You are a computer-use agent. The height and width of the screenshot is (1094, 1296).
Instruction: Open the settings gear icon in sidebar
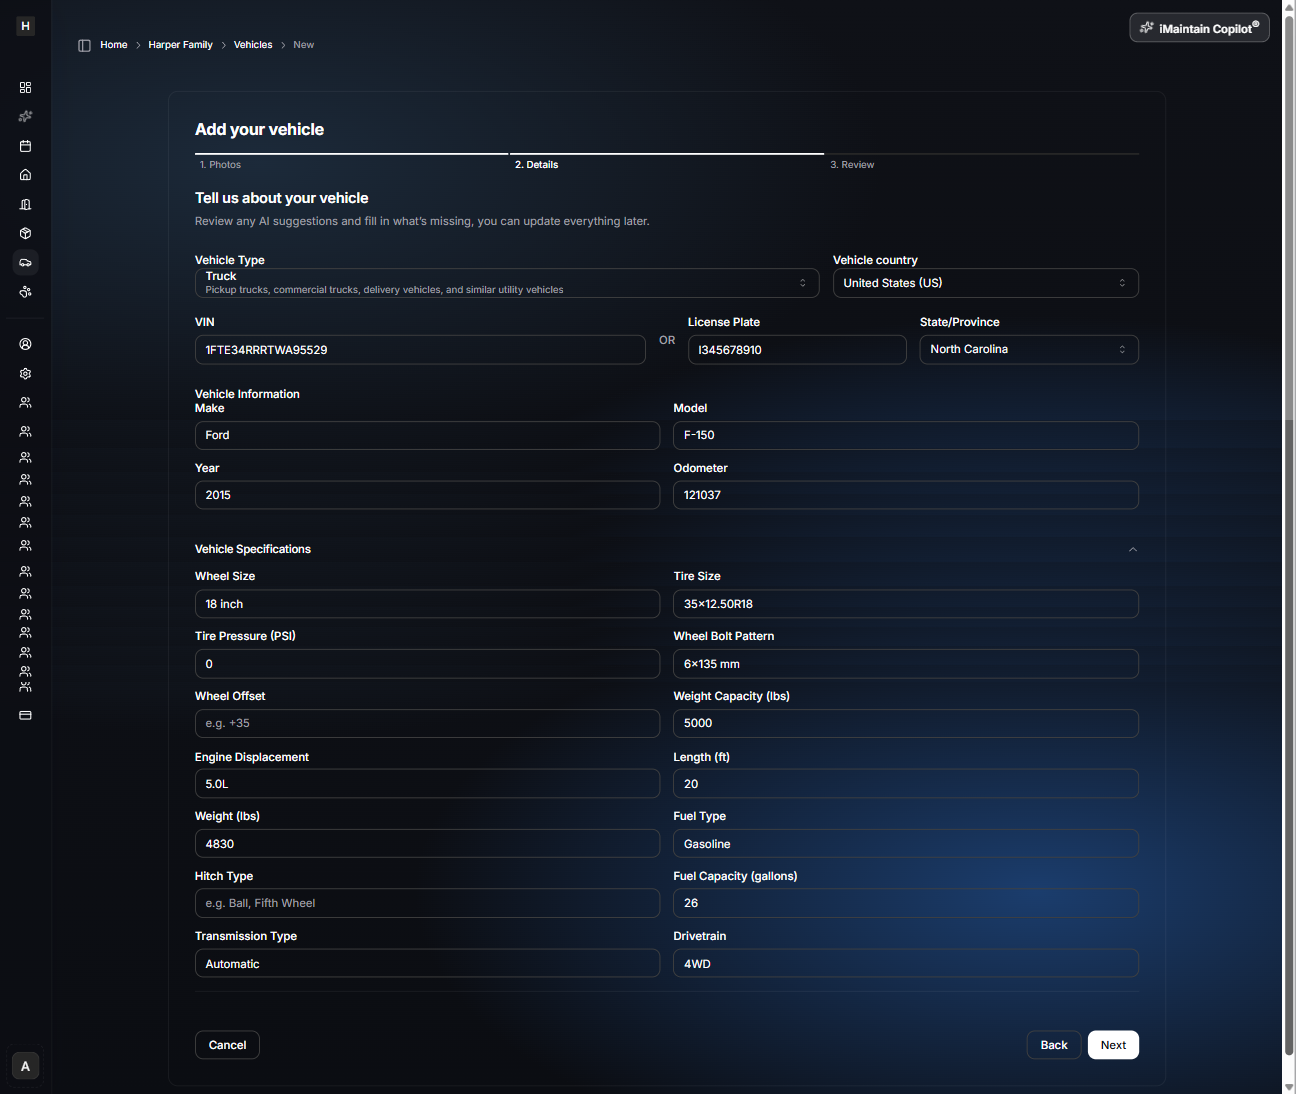(25, 373)
